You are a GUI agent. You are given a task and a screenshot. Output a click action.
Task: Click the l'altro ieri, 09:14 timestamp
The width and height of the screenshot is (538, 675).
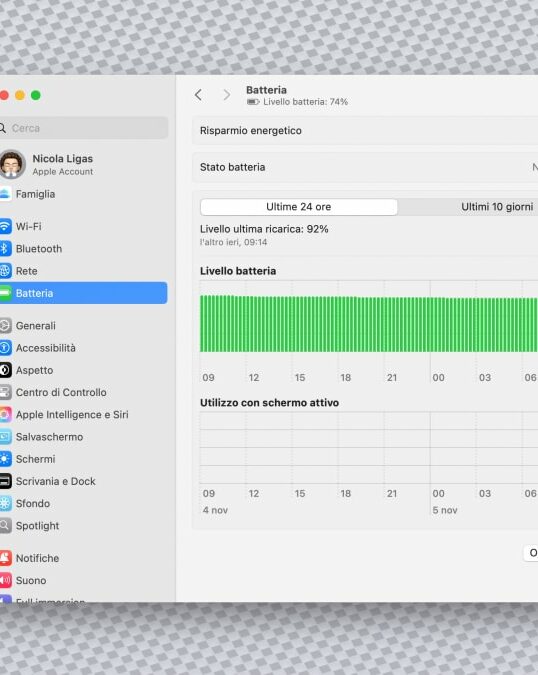(x=233, y=242)
